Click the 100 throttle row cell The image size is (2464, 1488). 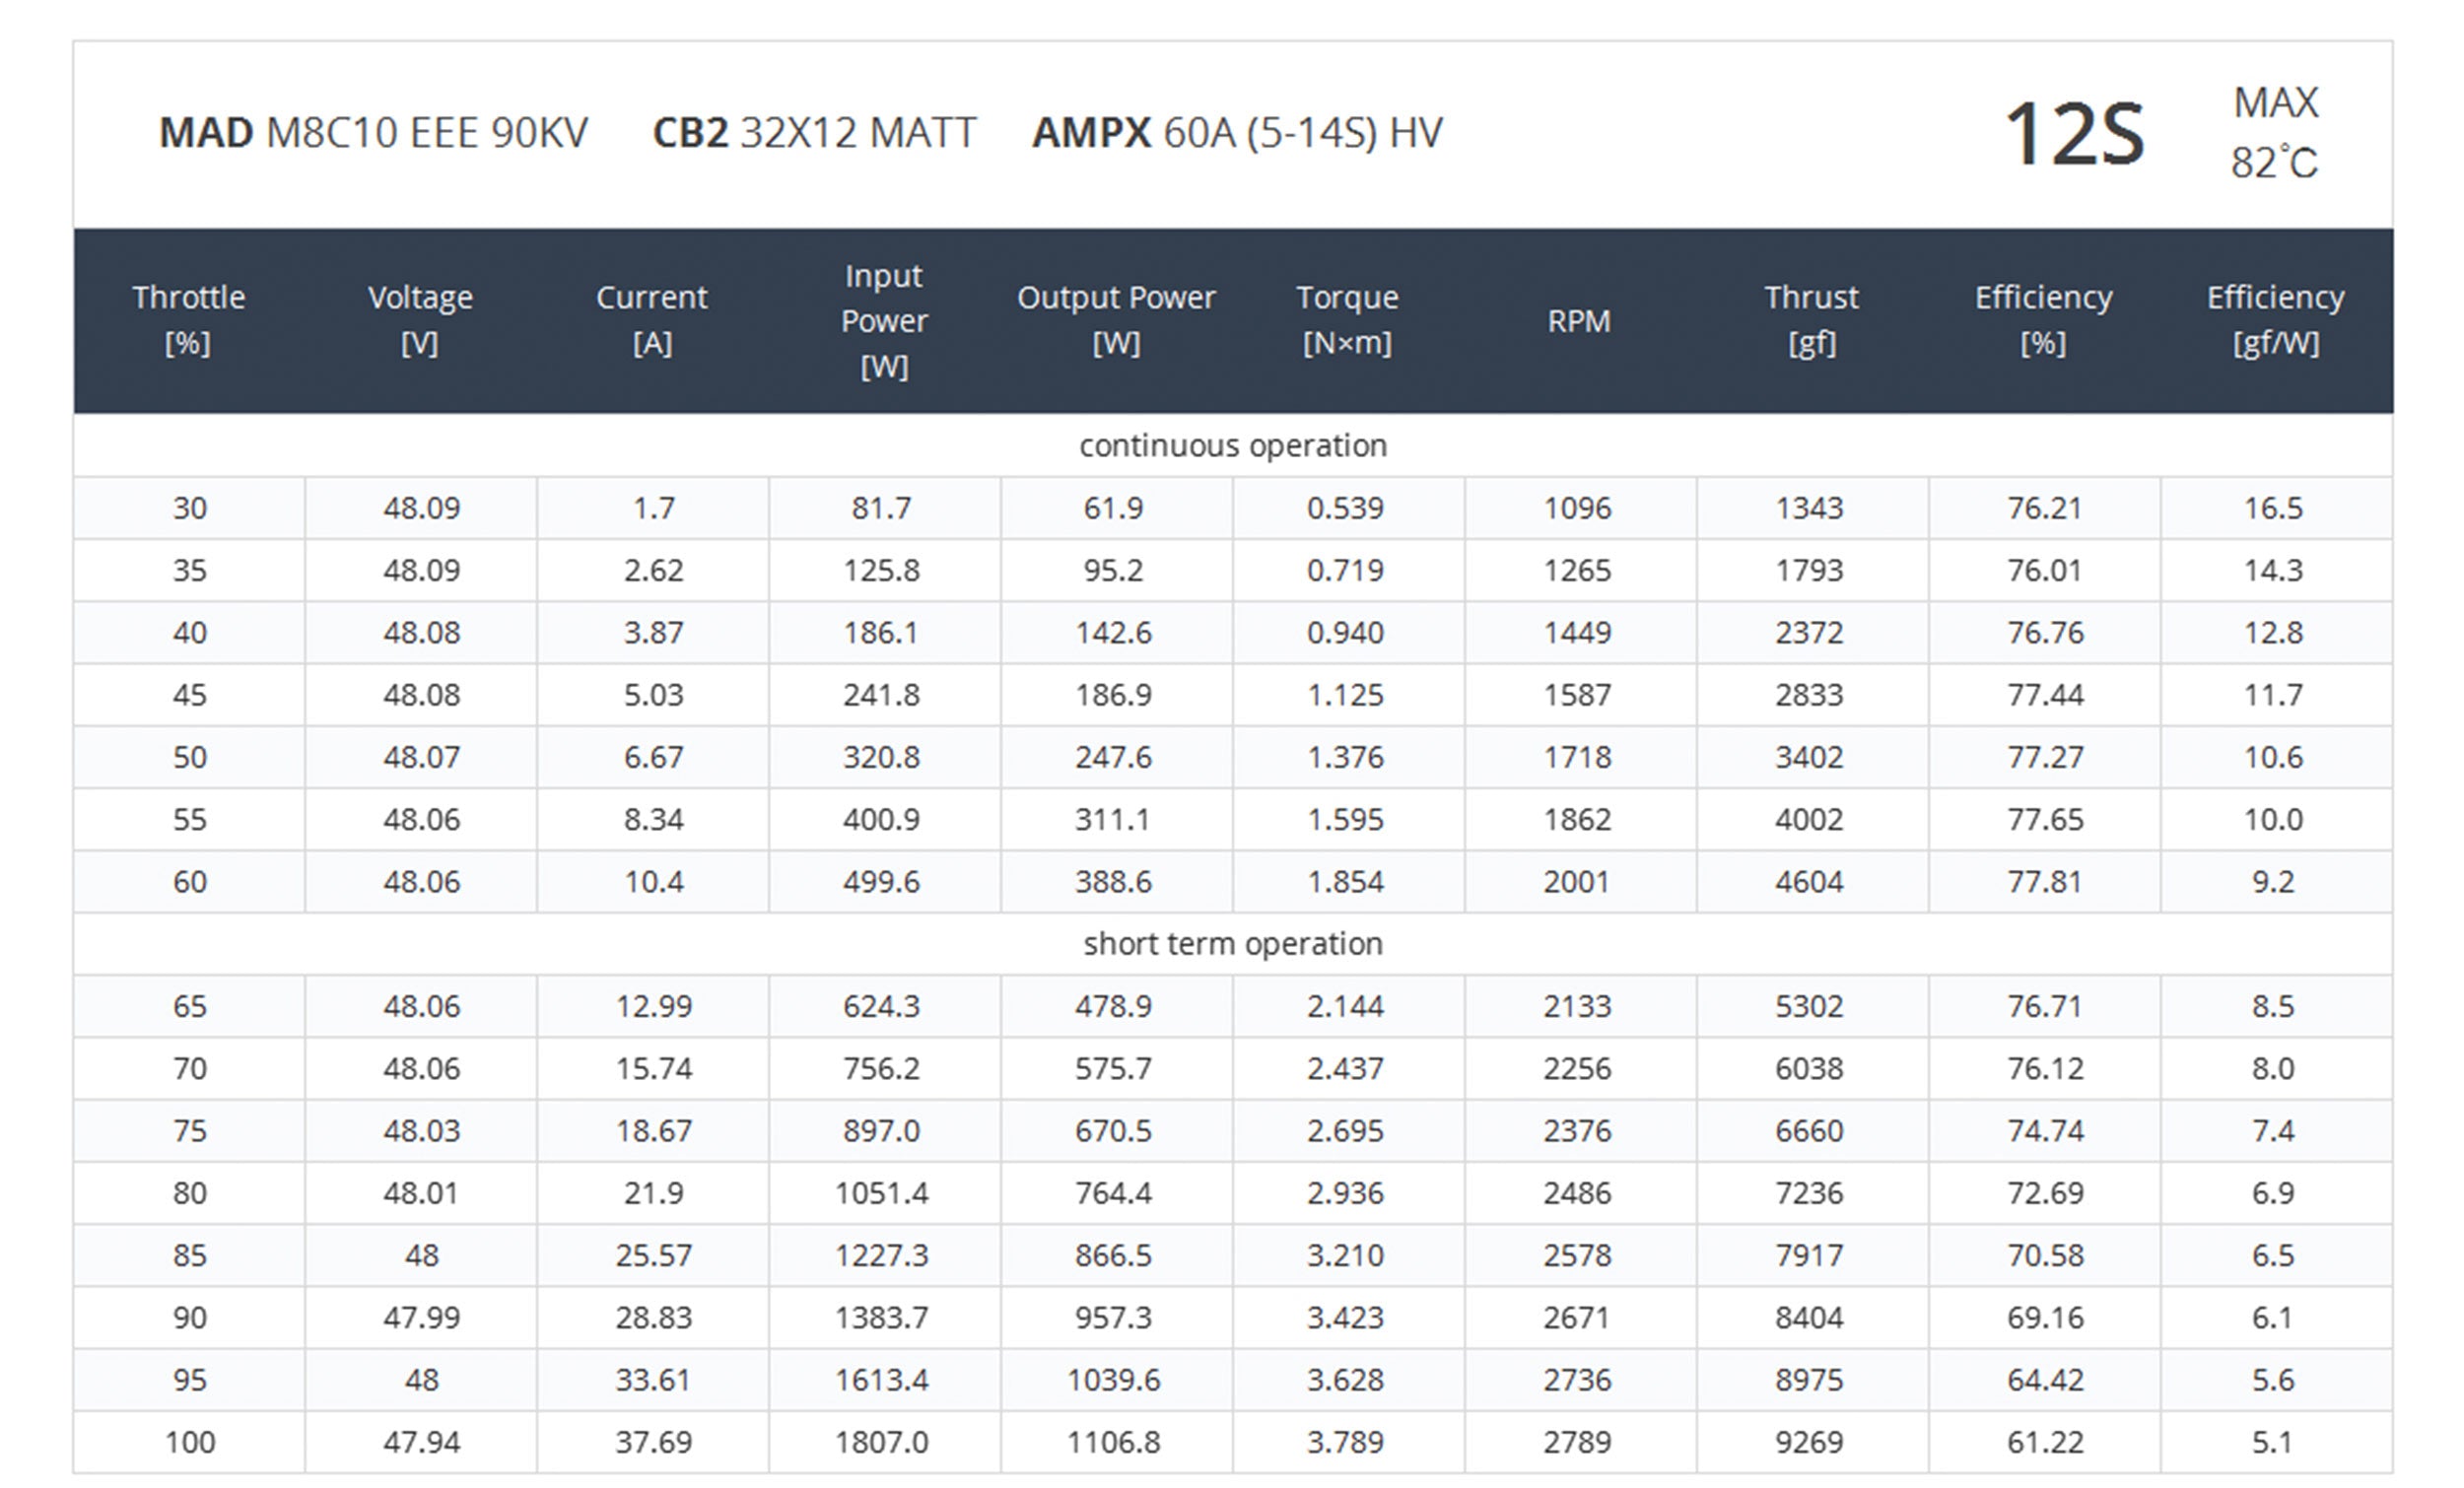tap(189, 1442)
